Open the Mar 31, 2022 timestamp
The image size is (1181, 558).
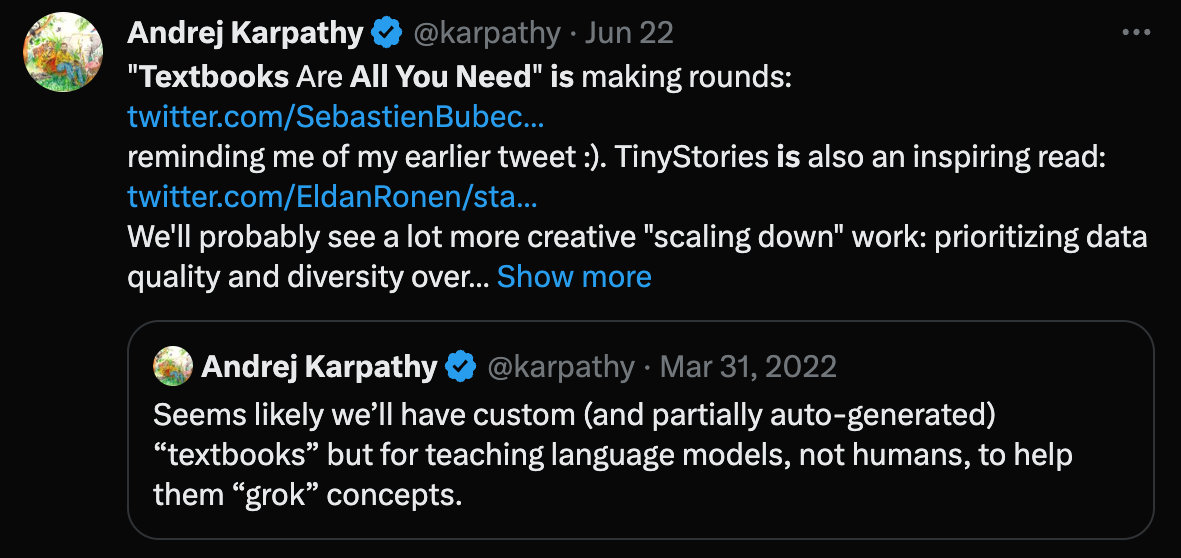(x=748, y=367)
